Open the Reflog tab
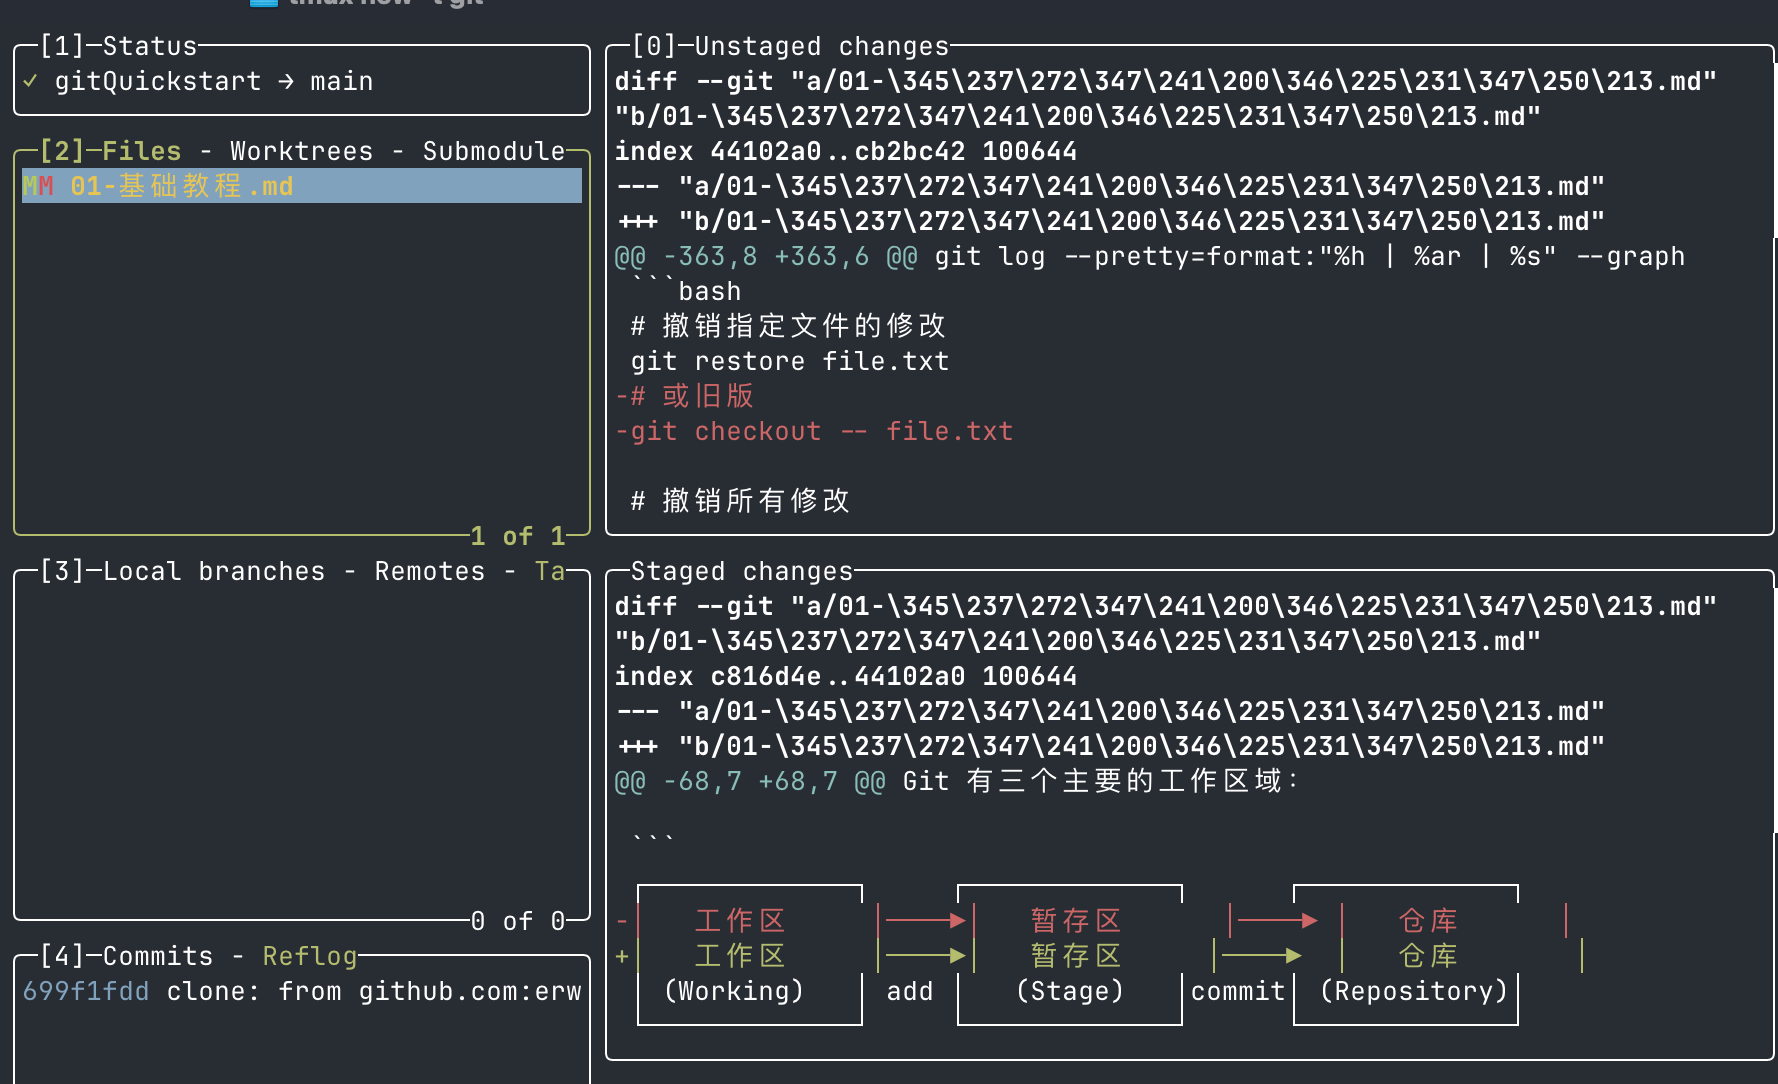 pyautogui.click(x=309, y=956)
